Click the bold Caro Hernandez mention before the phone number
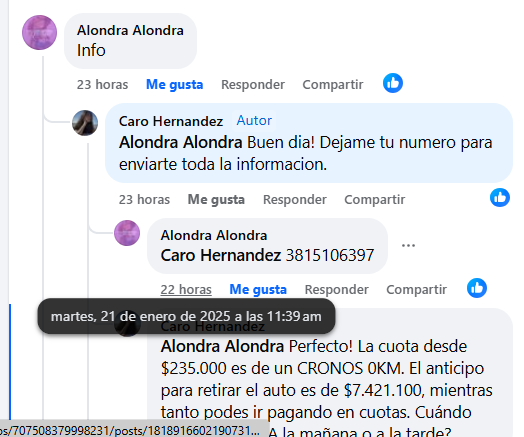 221,255
